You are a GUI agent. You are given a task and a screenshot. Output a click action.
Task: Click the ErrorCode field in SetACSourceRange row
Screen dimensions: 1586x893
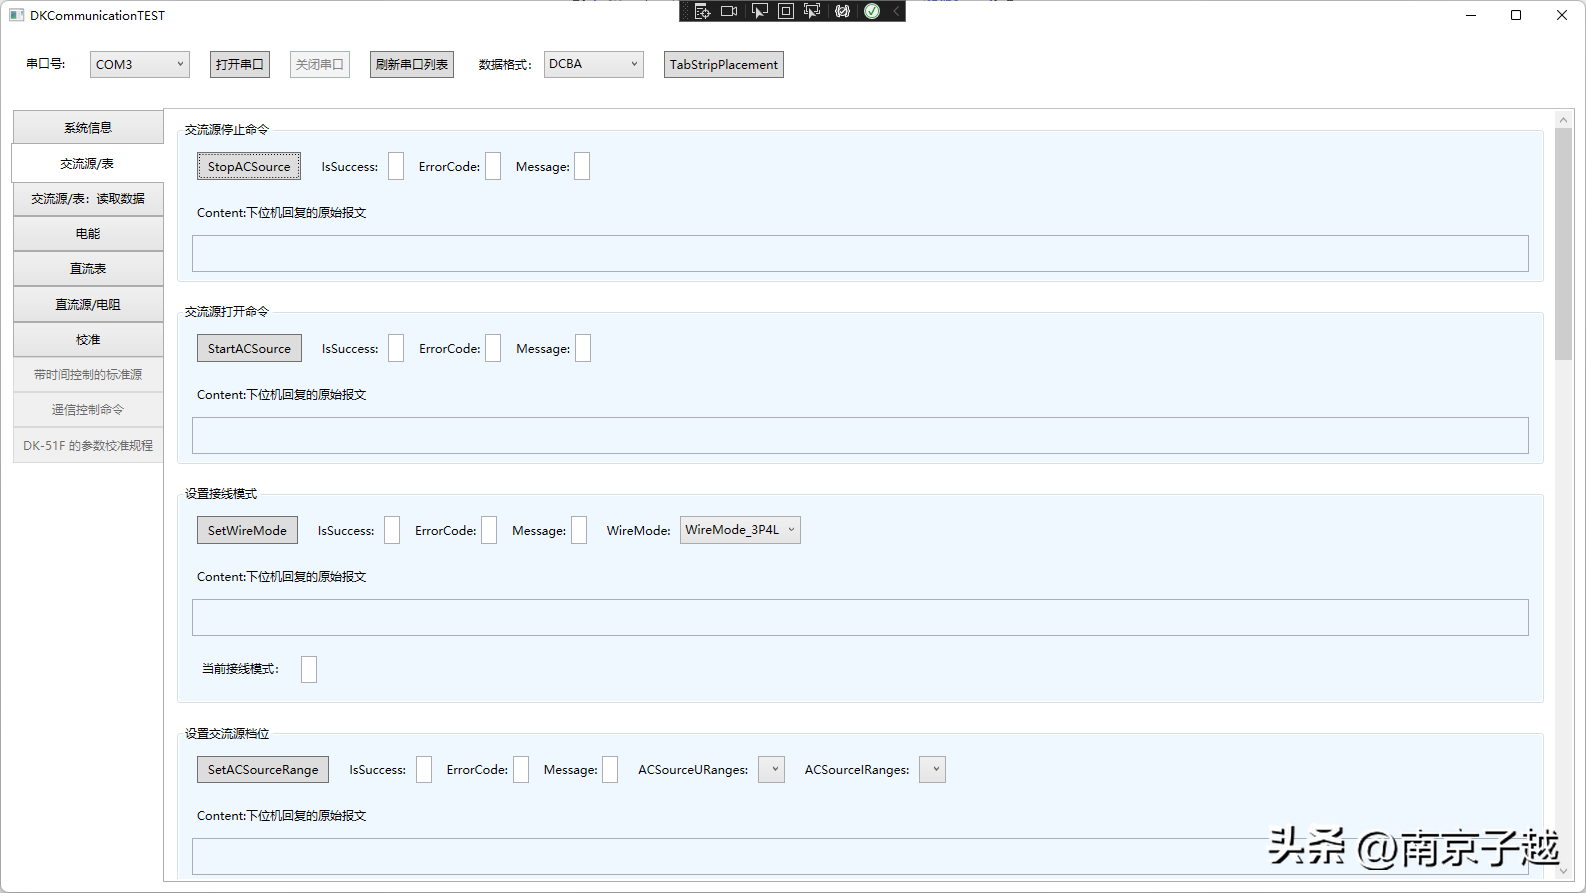point(521,769)
